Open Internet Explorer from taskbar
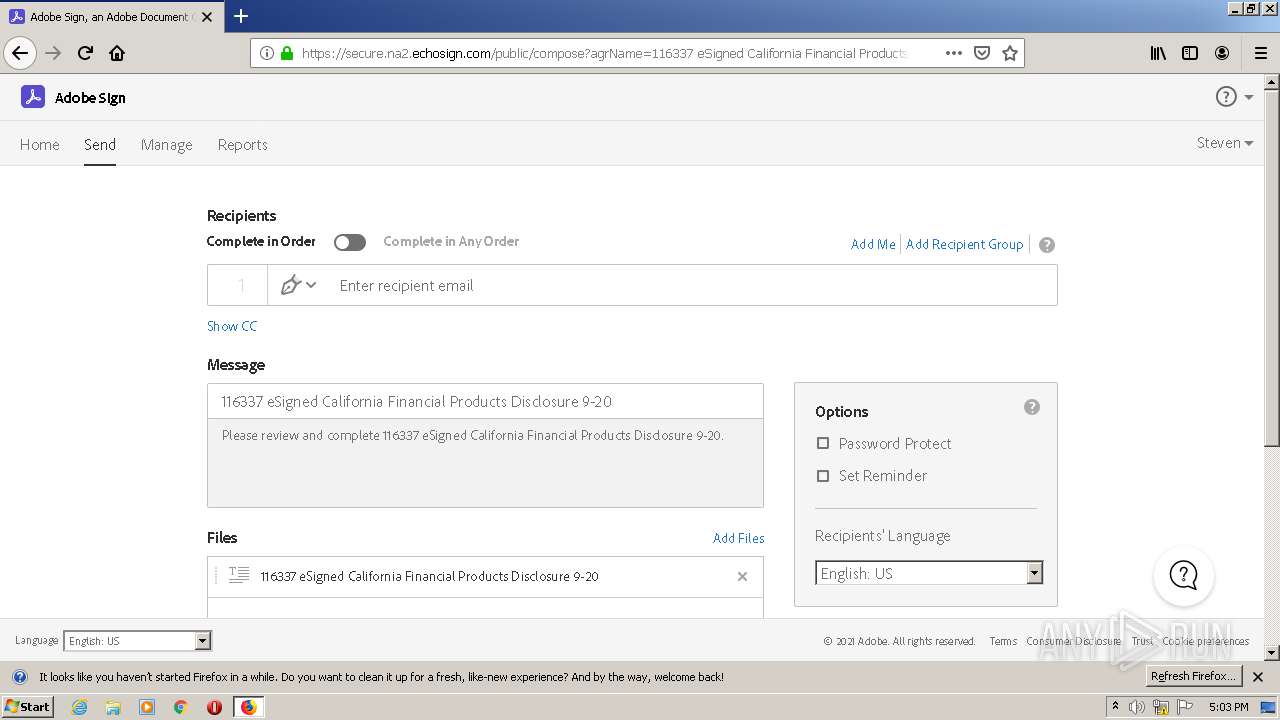The height and width of the screenshot is (720, 1280). (79, 707)
